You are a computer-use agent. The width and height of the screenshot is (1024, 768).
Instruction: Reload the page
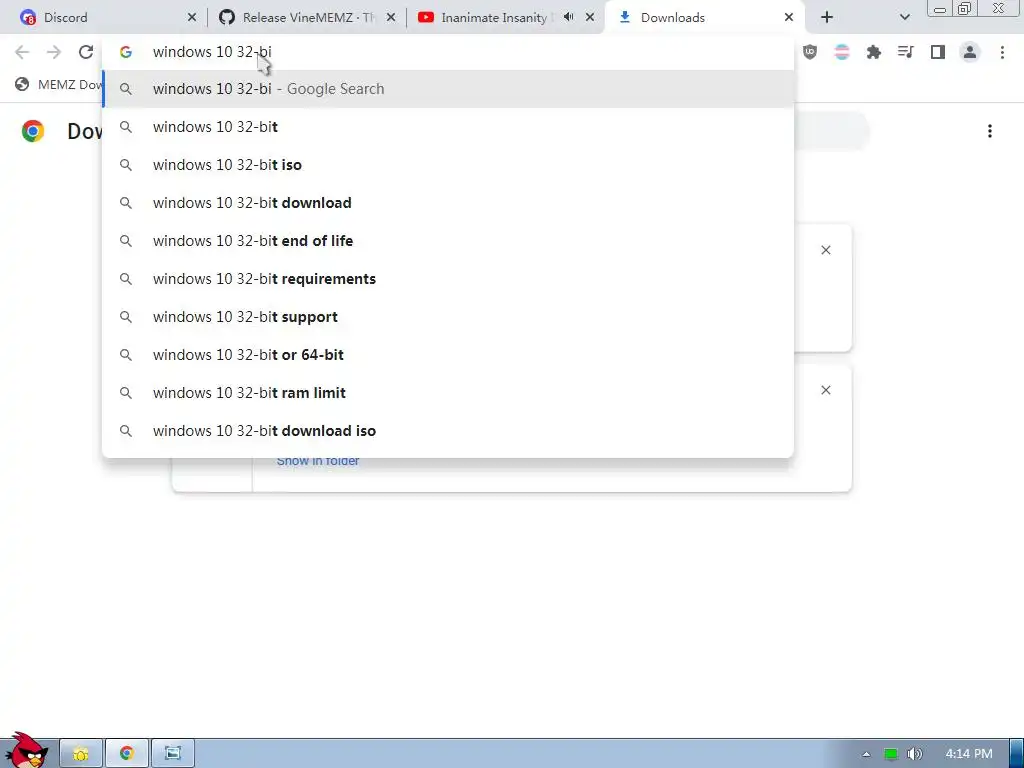(86, 52)
